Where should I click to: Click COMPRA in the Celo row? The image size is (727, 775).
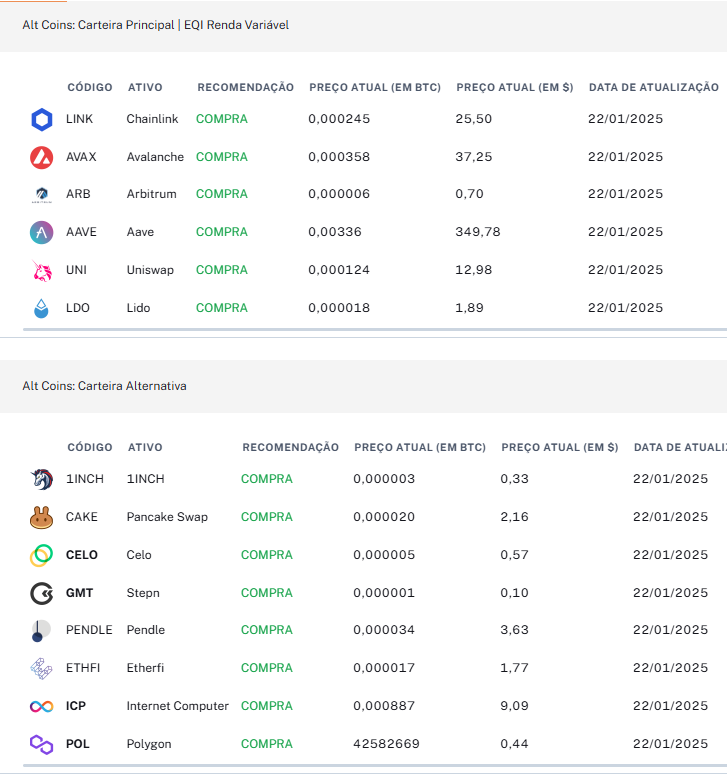[x=267, y=555]
